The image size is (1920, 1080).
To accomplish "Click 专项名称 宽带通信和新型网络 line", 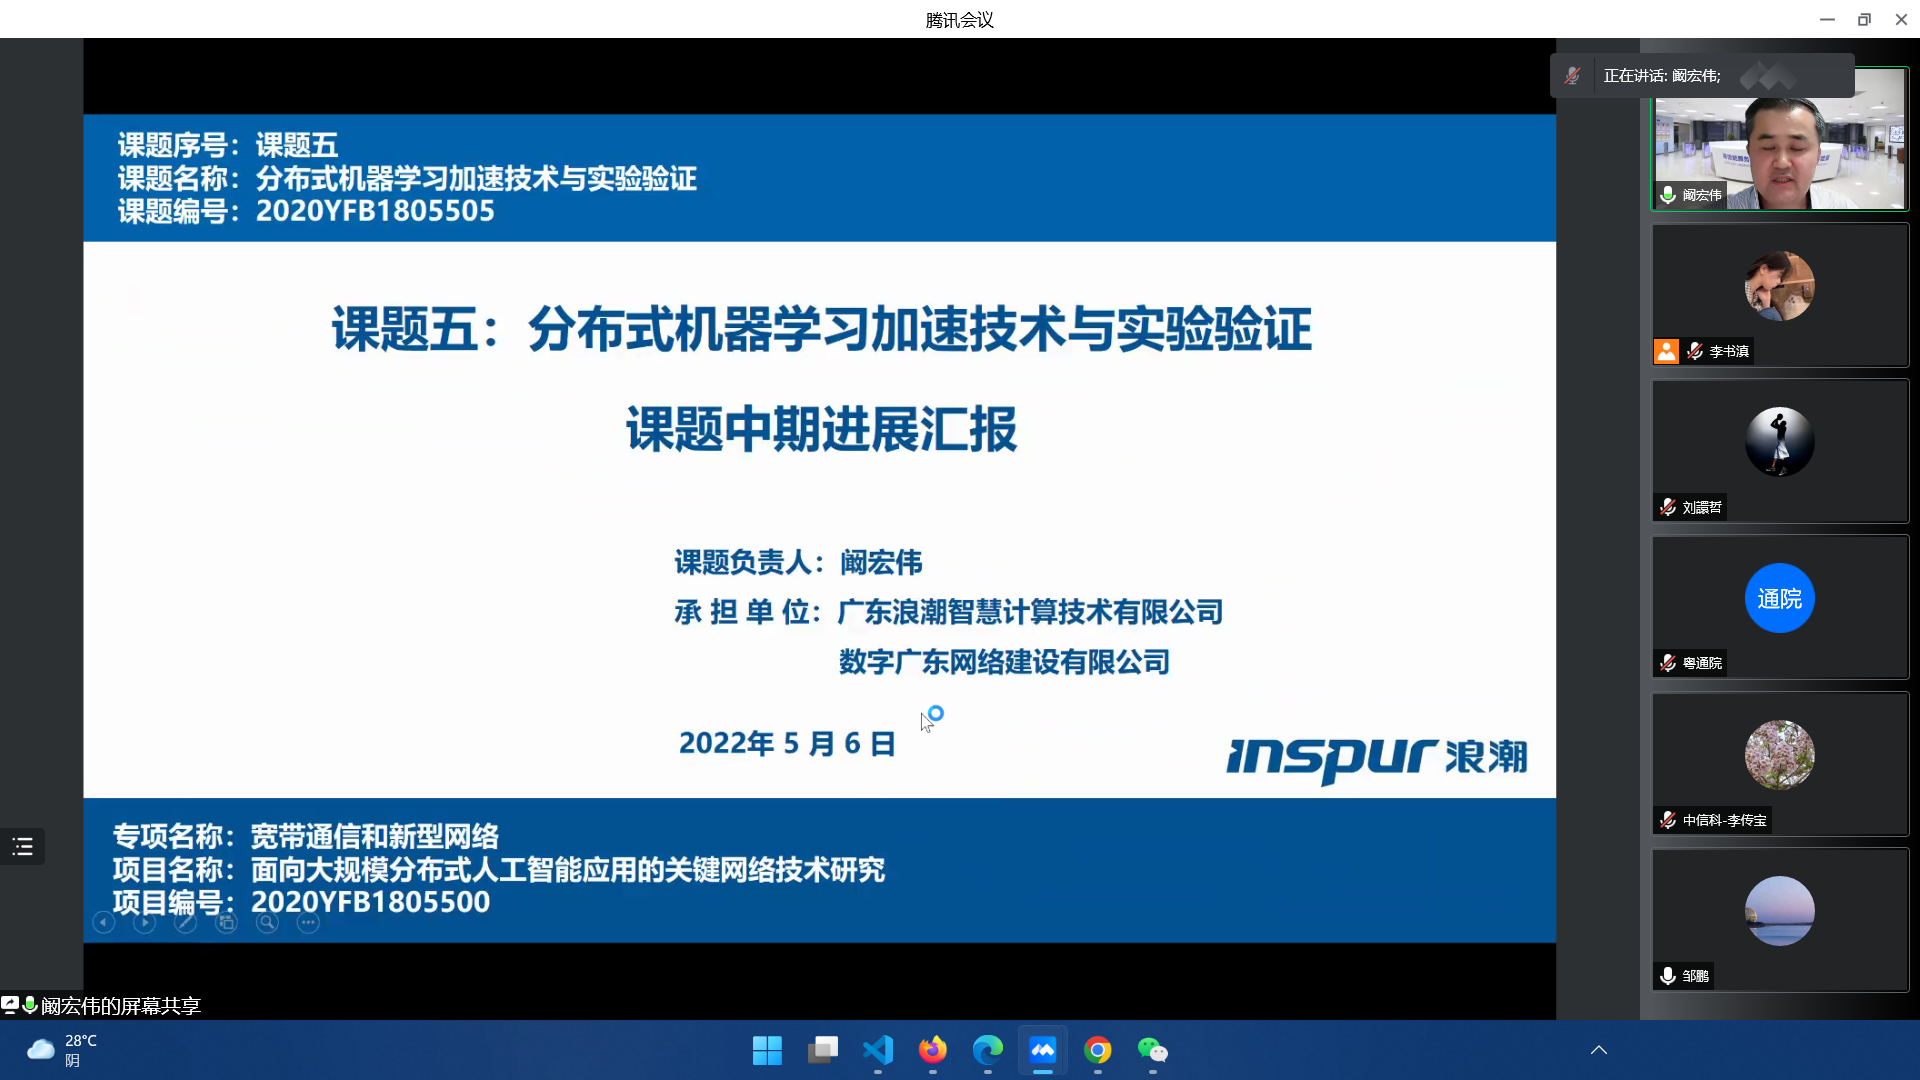I will (x=305, y=836).
